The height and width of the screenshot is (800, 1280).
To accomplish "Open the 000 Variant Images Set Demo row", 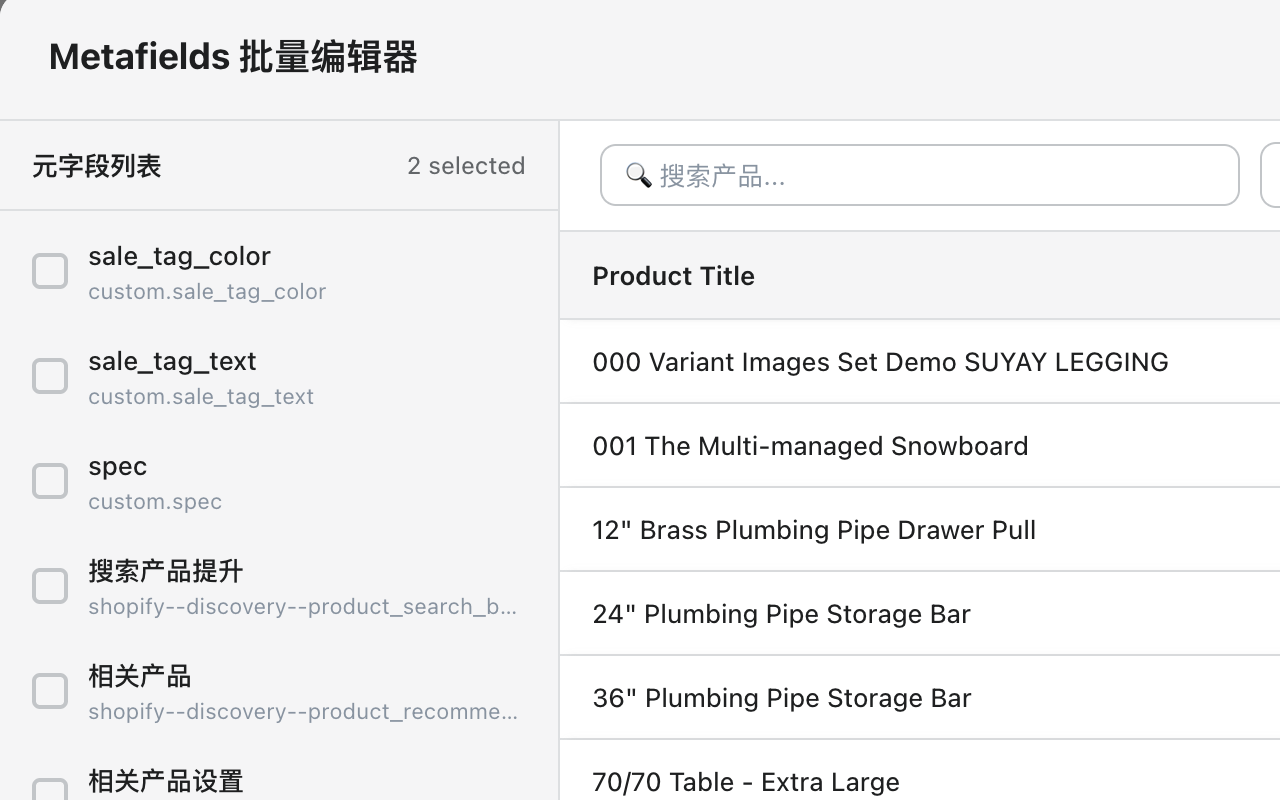I will point(880,362).
